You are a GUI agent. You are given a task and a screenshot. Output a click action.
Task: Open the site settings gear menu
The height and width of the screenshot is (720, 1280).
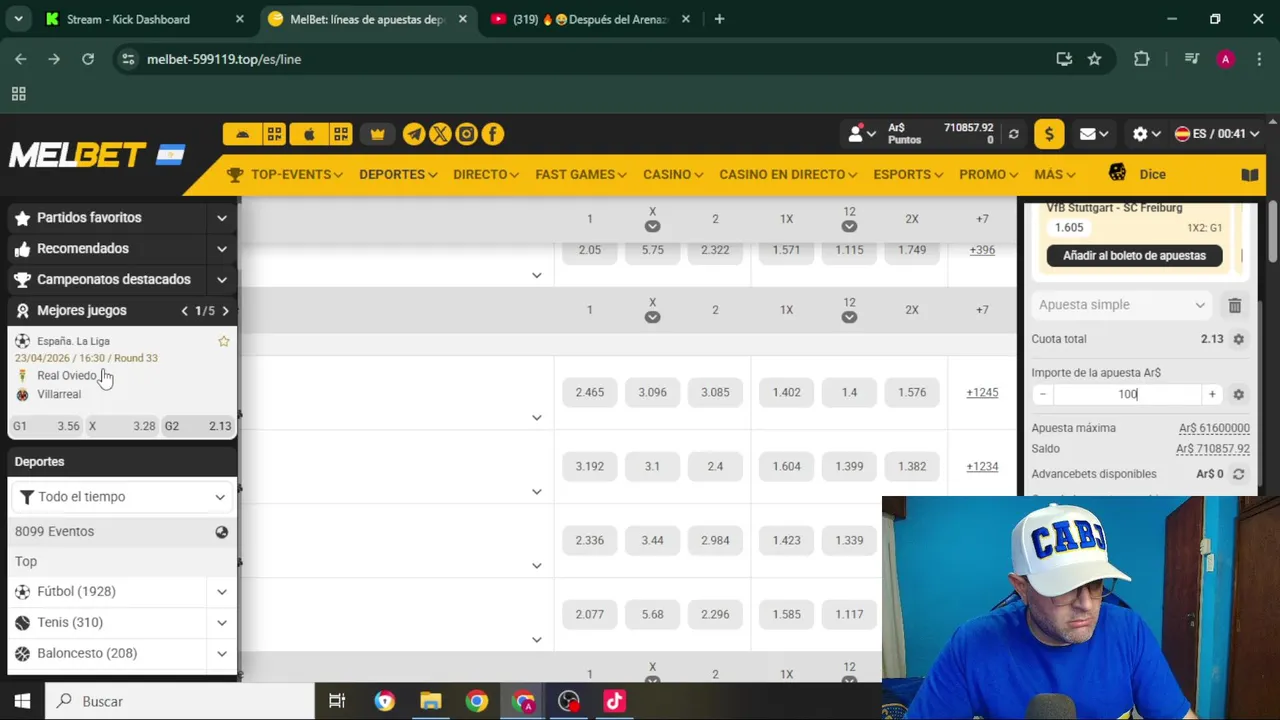[x=1146, y=134]
